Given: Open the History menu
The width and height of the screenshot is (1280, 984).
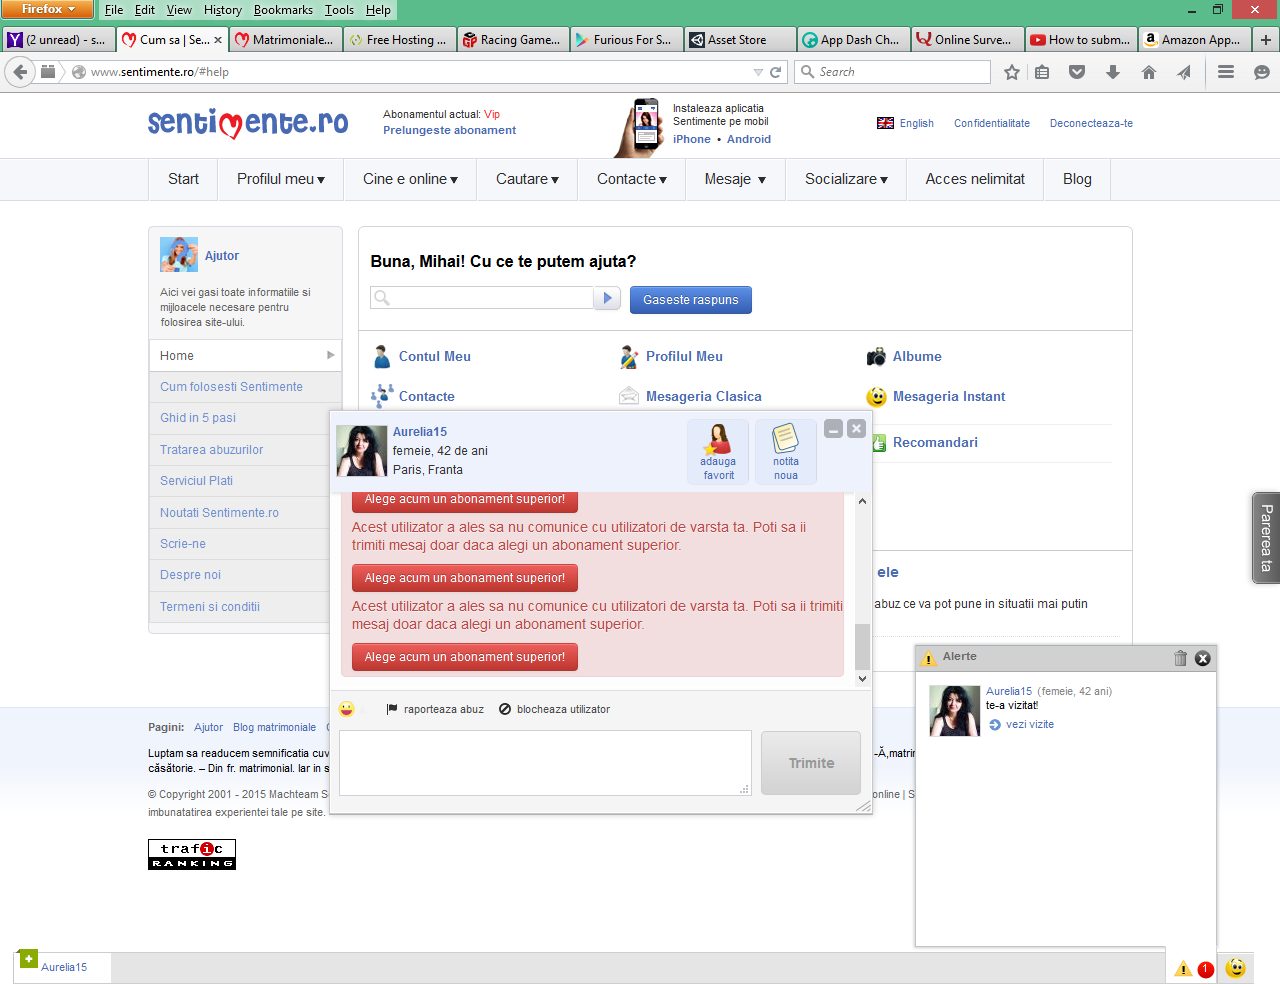Looking at the screenshot, I should pos(223,10).
